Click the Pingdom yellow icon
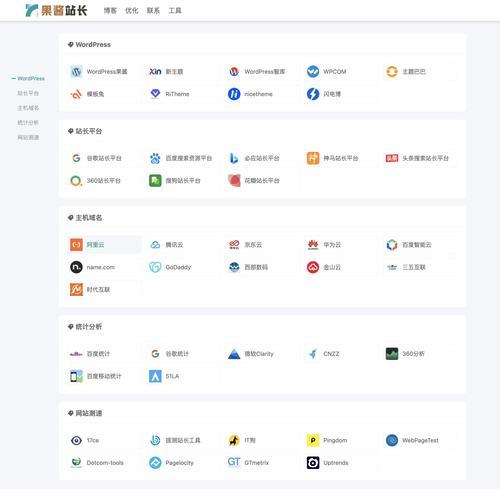Screen dimensions: 500x489 [313, 440]
